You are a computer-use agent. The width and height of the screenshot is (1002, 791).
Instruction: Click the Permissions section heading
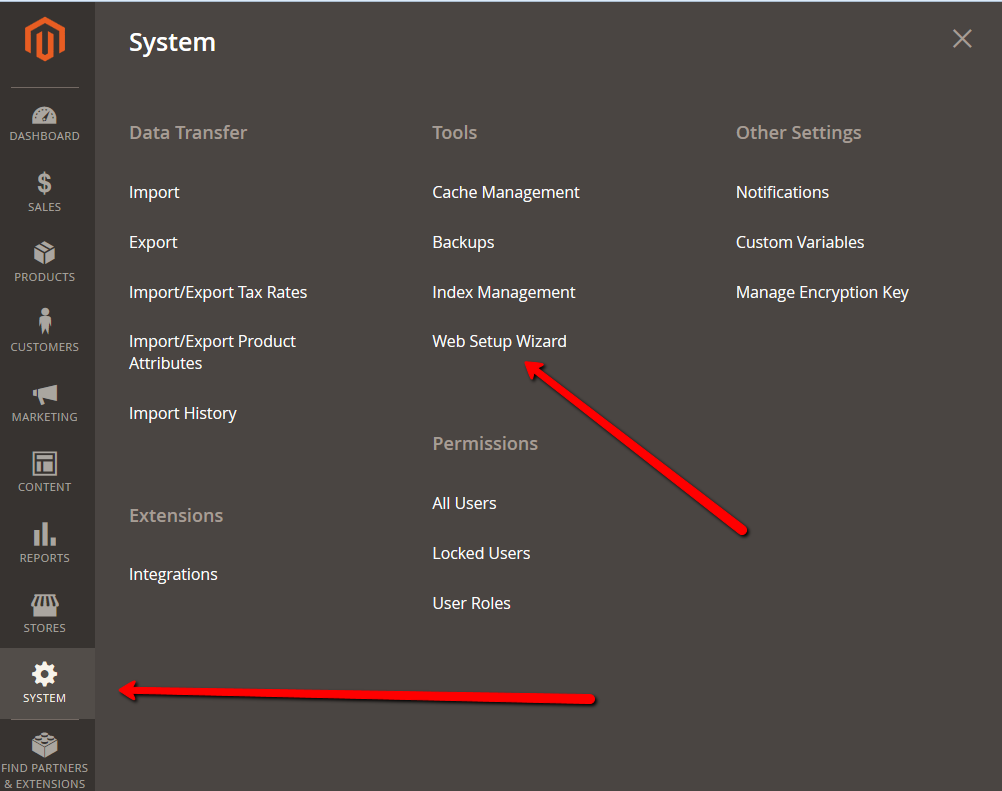[x=485, y=443]
